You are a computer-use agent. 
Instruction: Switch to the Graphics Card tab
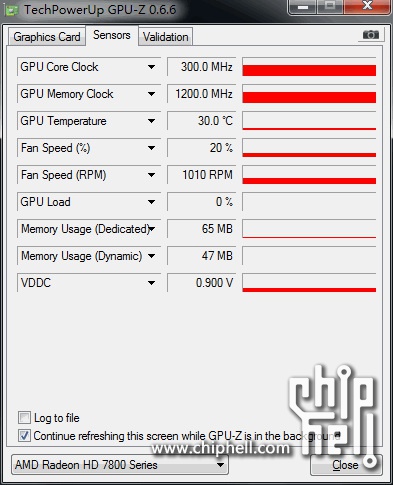(47, 37)
